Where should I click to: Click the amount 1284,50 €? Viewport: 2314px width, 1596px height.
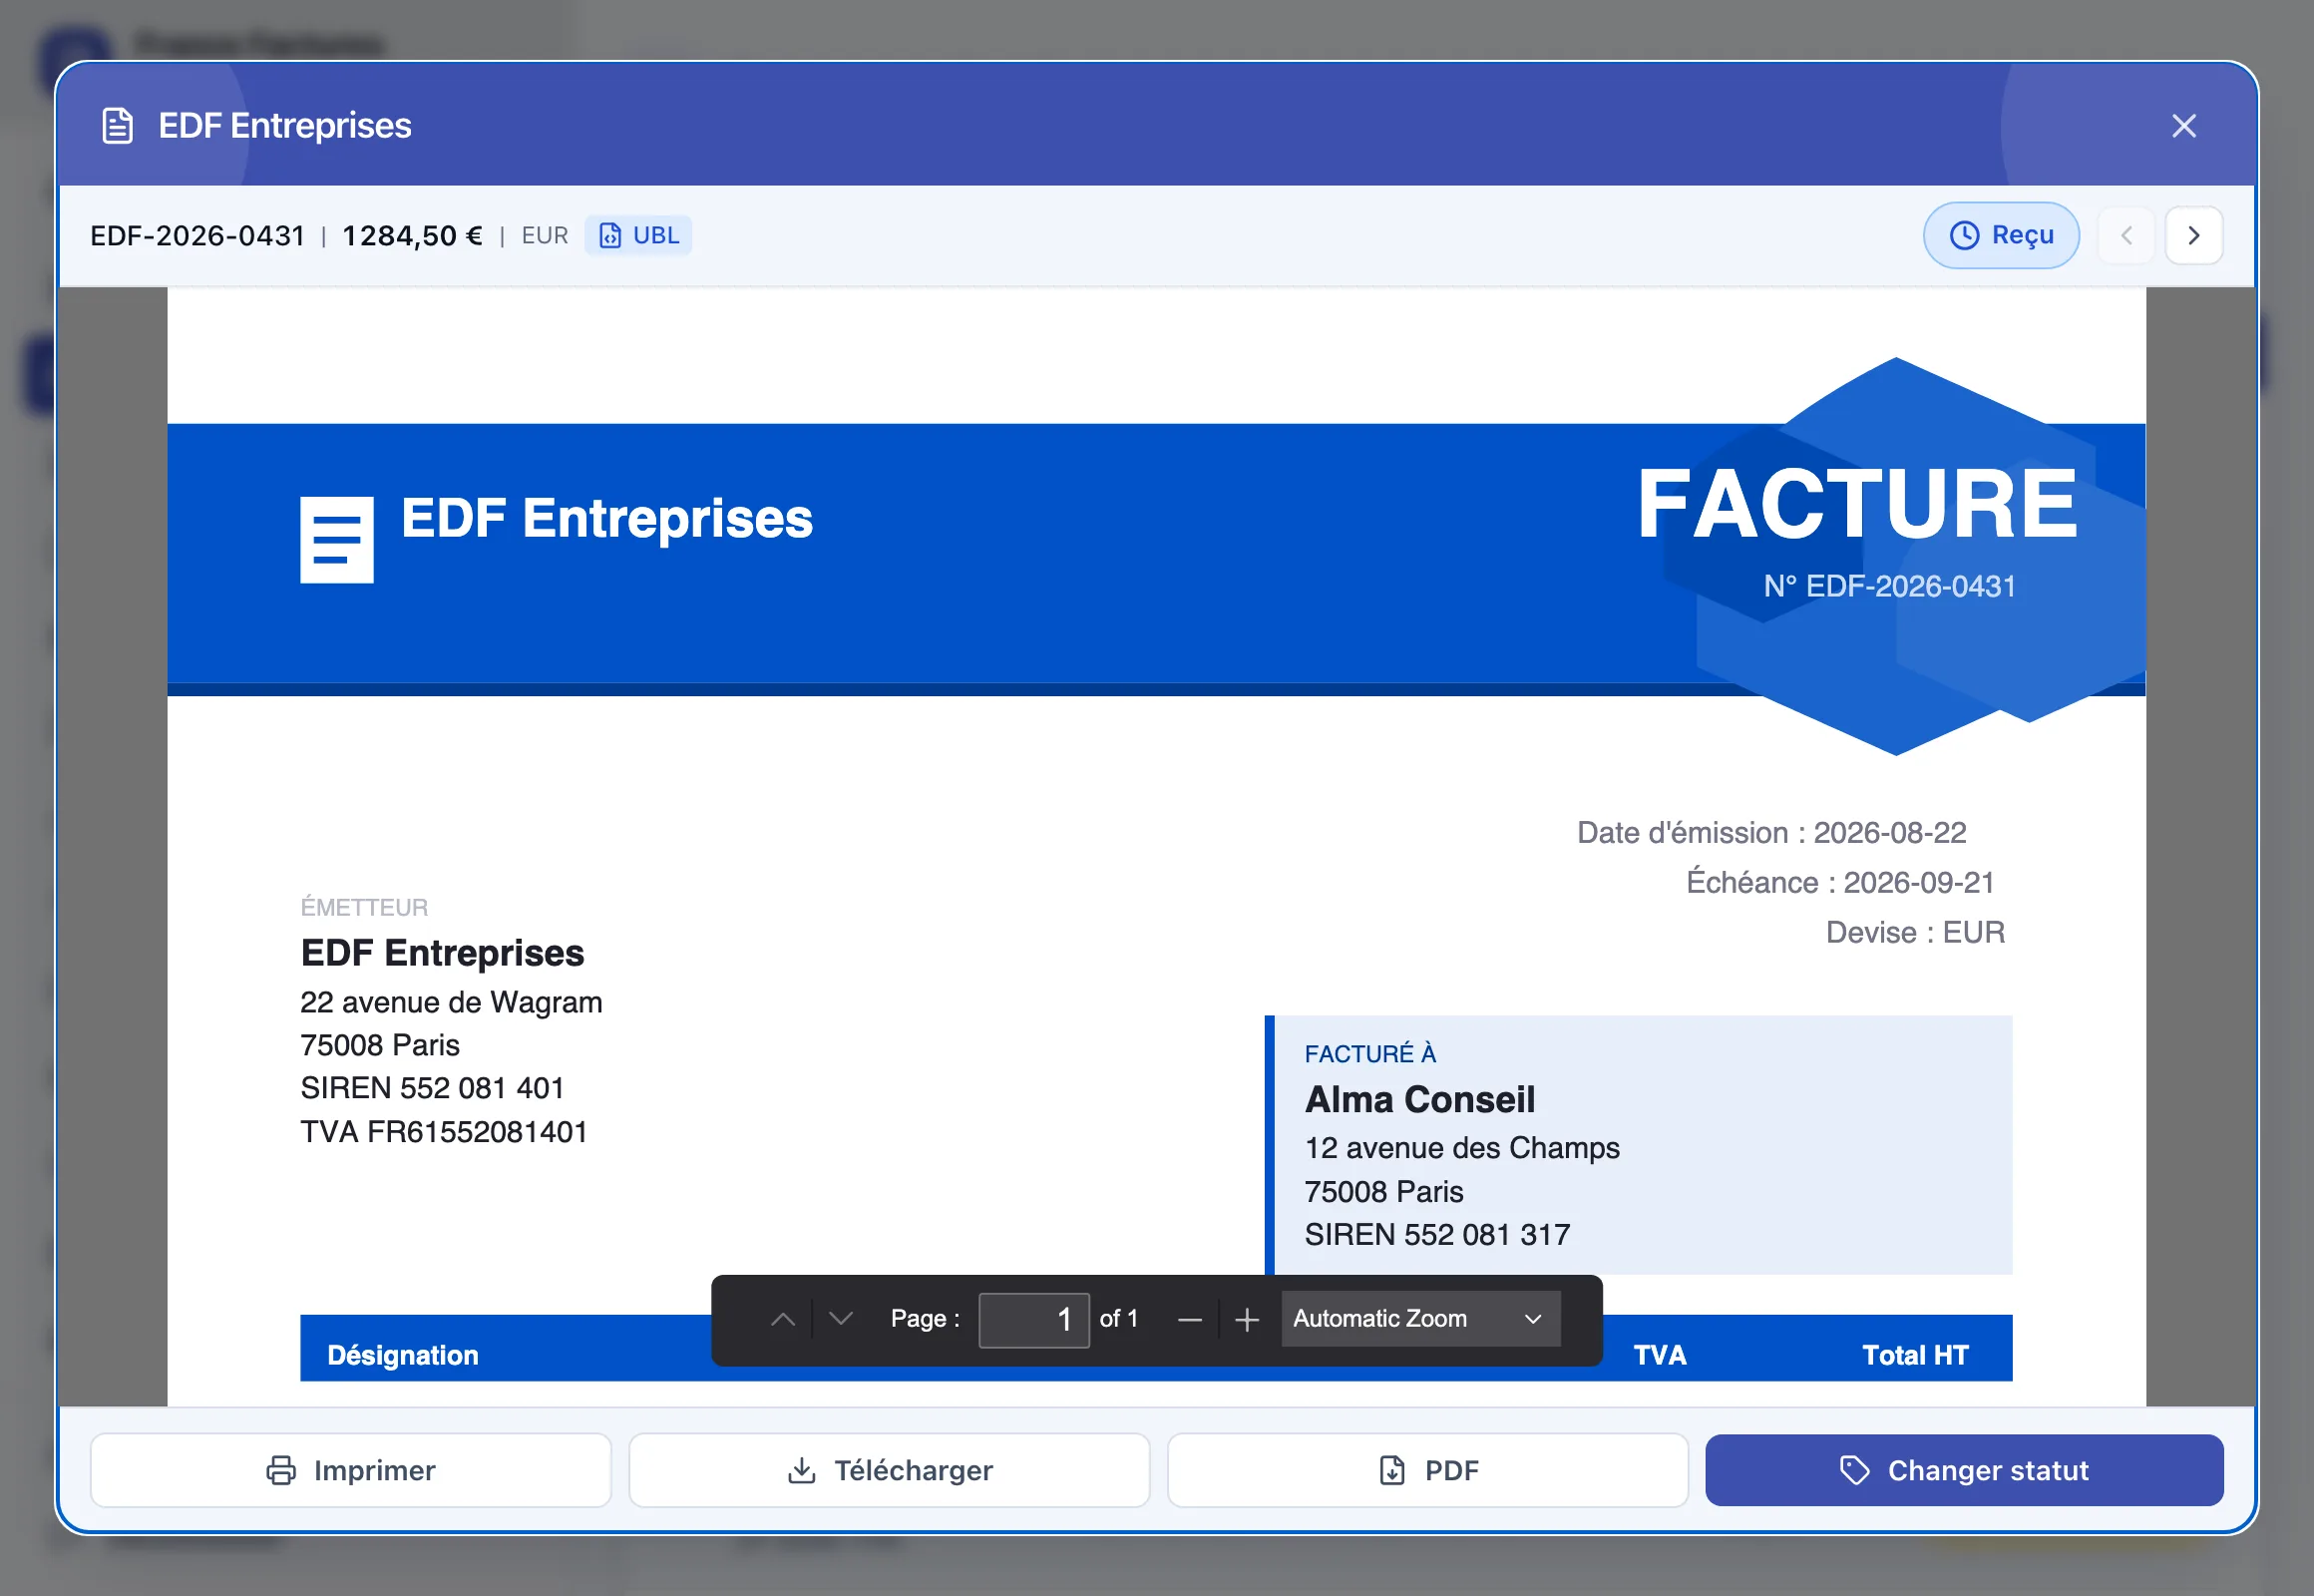coord(412,236)
